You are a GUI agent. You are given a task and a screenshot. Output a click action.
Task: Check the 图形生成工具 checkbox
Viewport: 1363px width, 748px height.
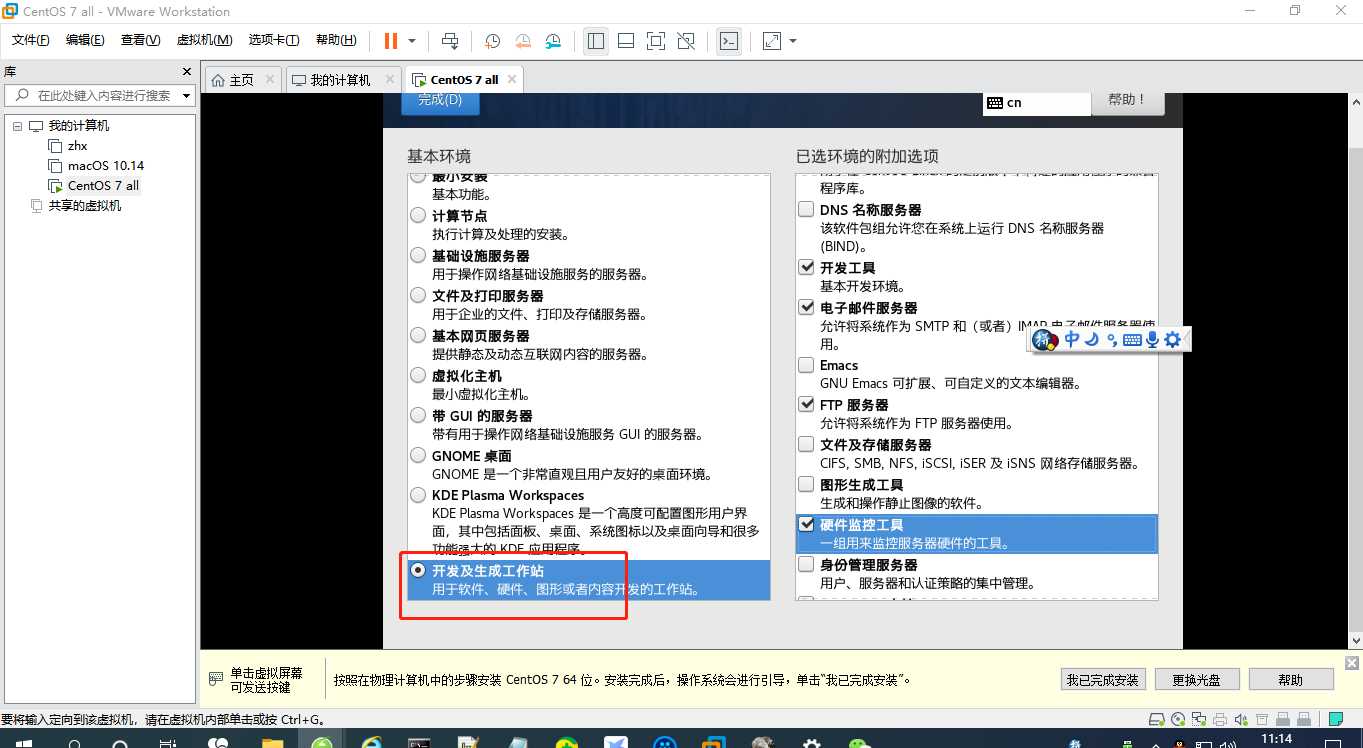pyautogui.click(x=806, y=484)
